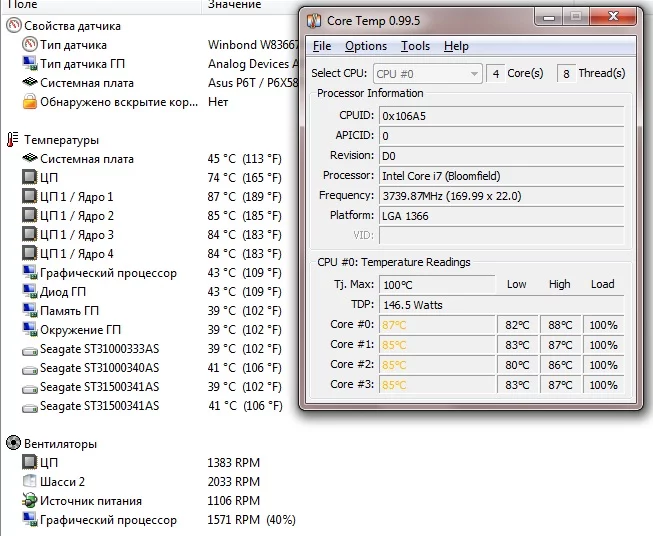Click the Core #1 temperature reading
This screenshot has width=653, height=536.
click(x=437, y=345)
